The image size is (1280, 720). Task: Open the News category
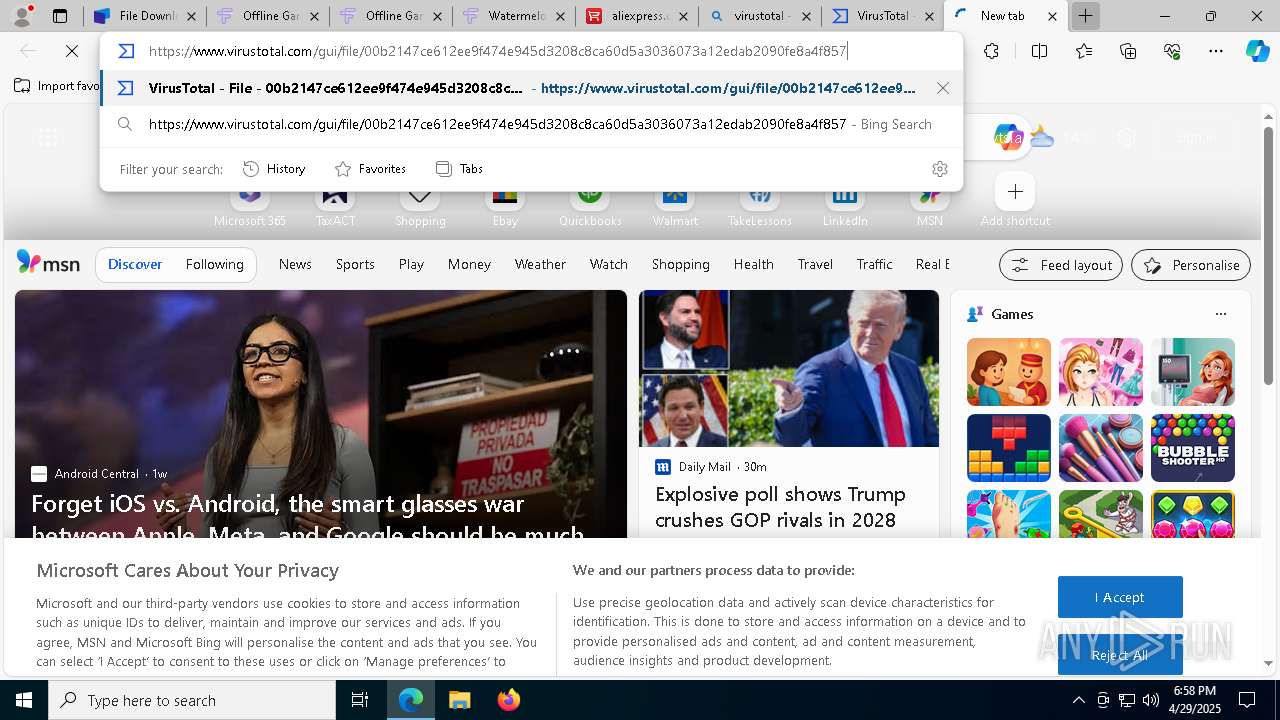click(x=295, y=264)
